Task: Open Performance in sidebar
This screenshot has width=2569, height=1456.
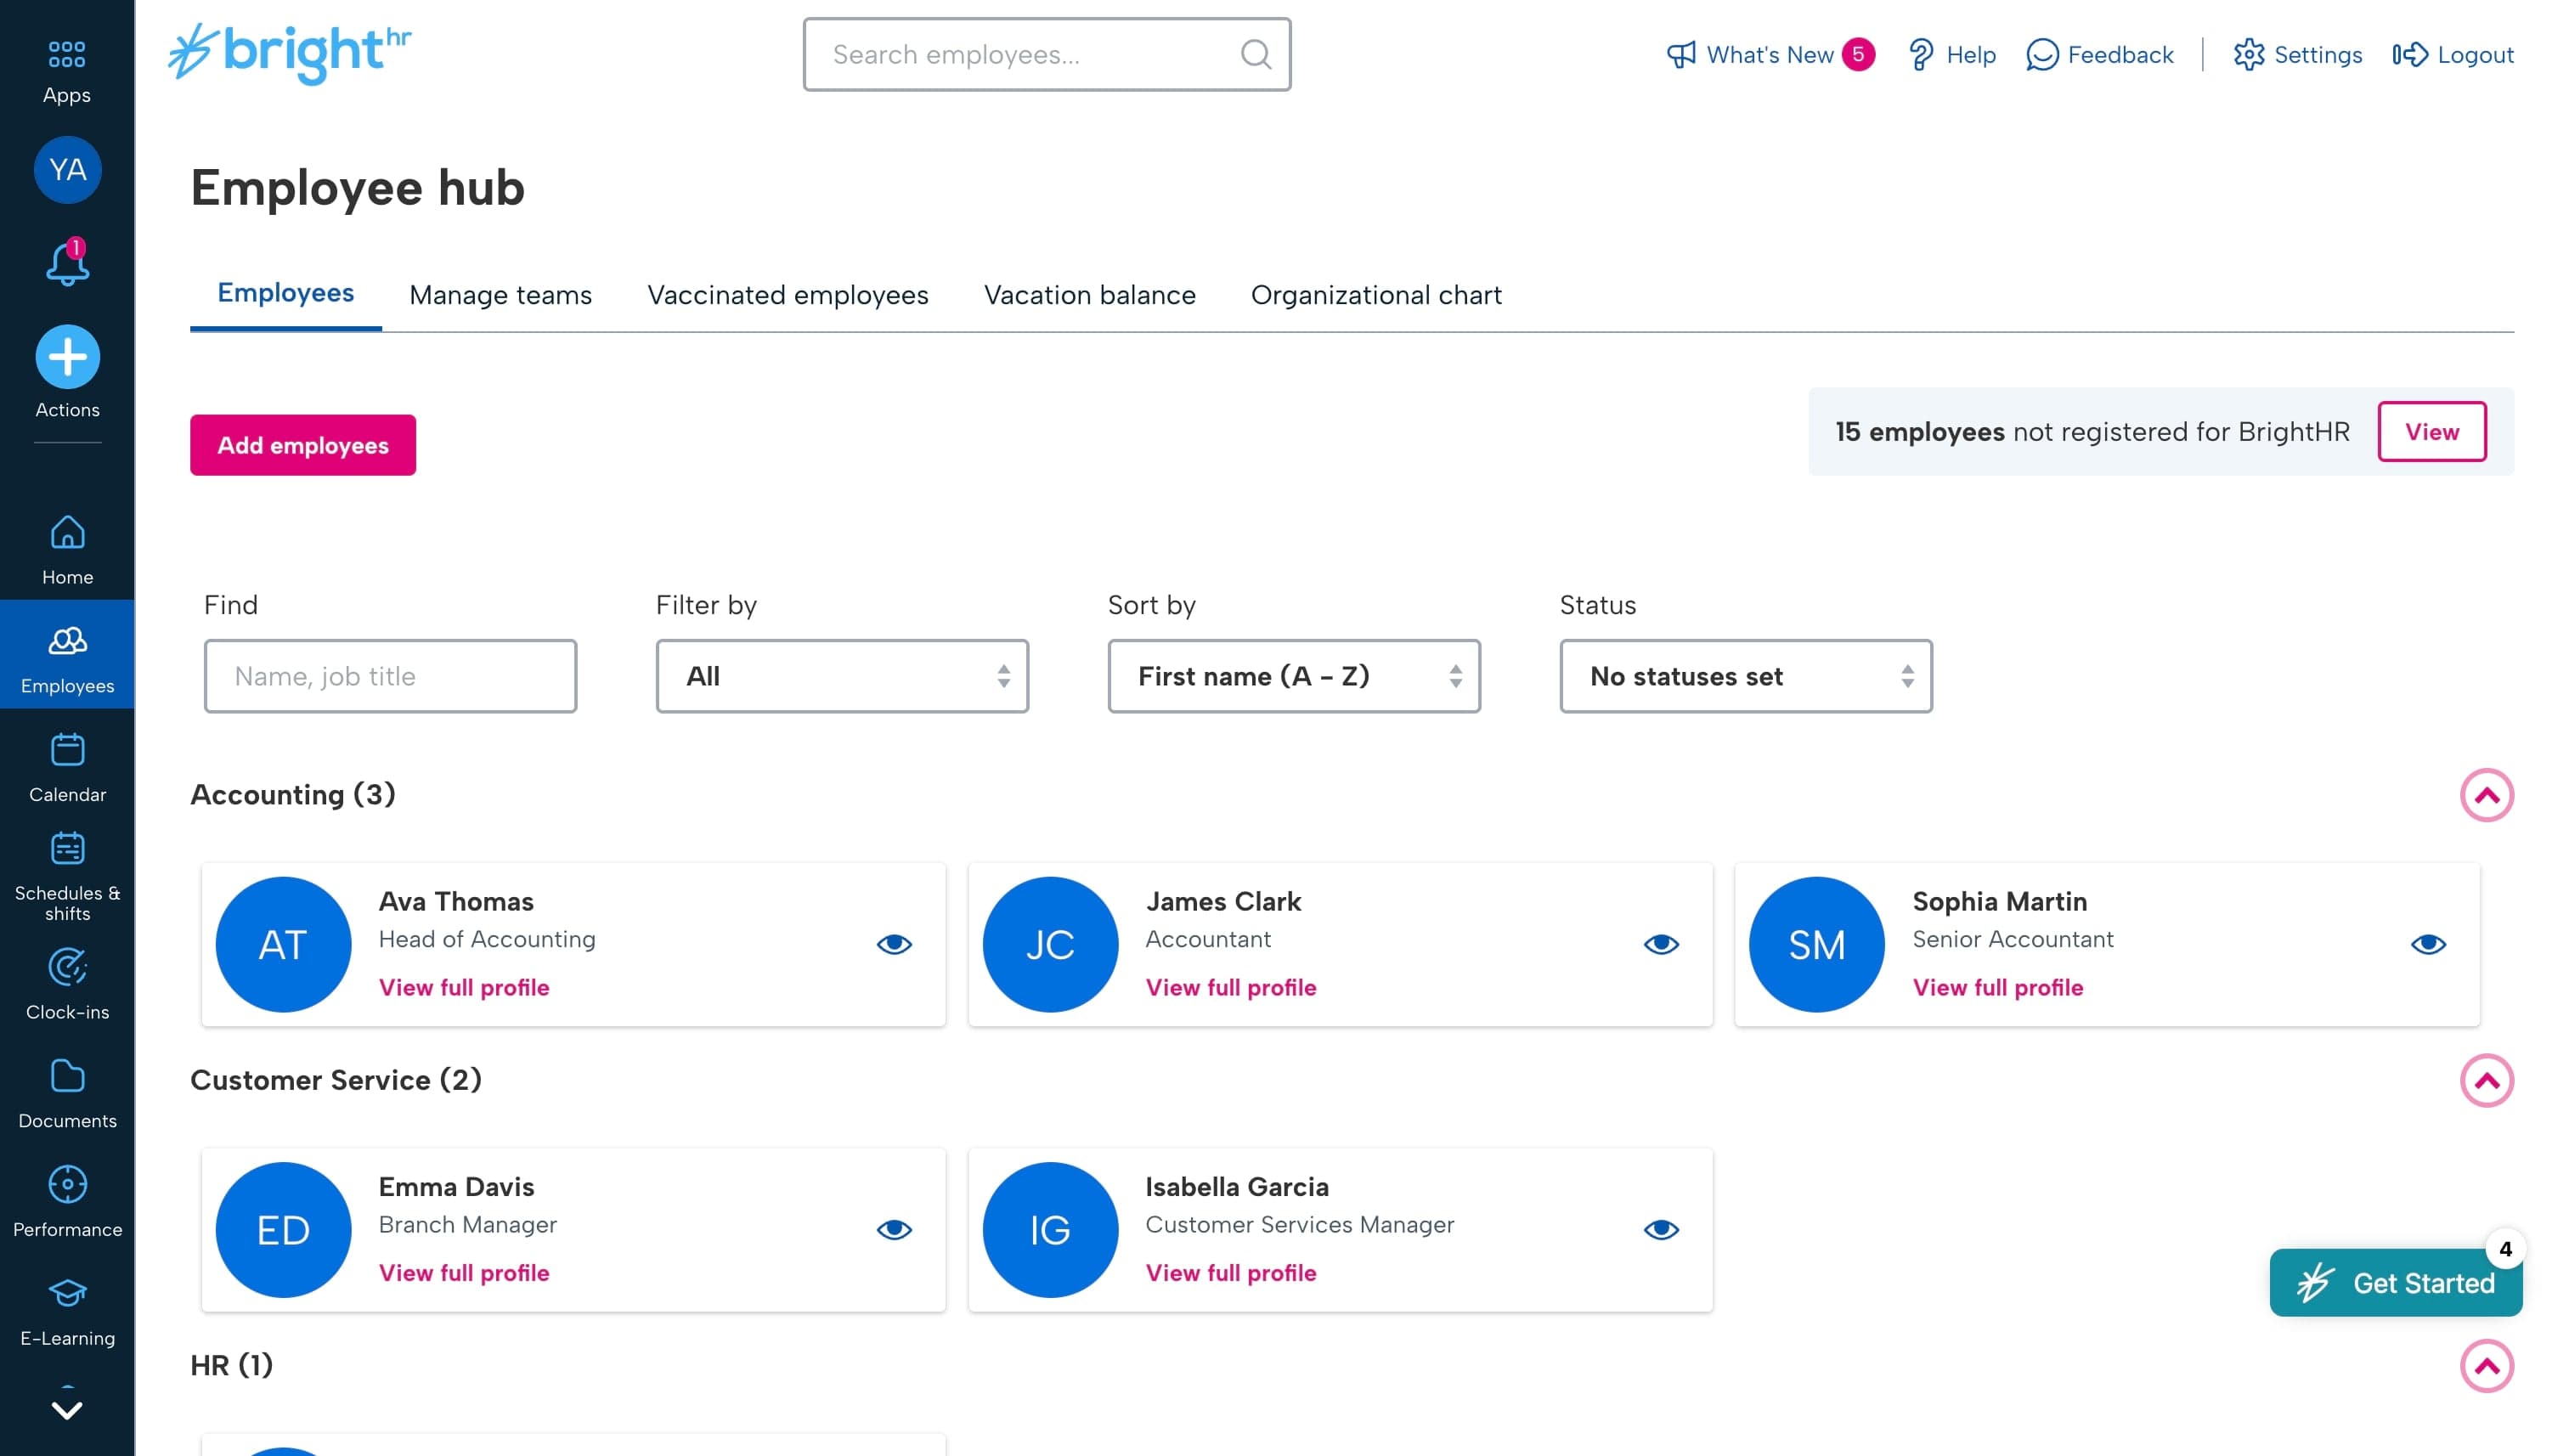Action: click(x=67, y=1202)
